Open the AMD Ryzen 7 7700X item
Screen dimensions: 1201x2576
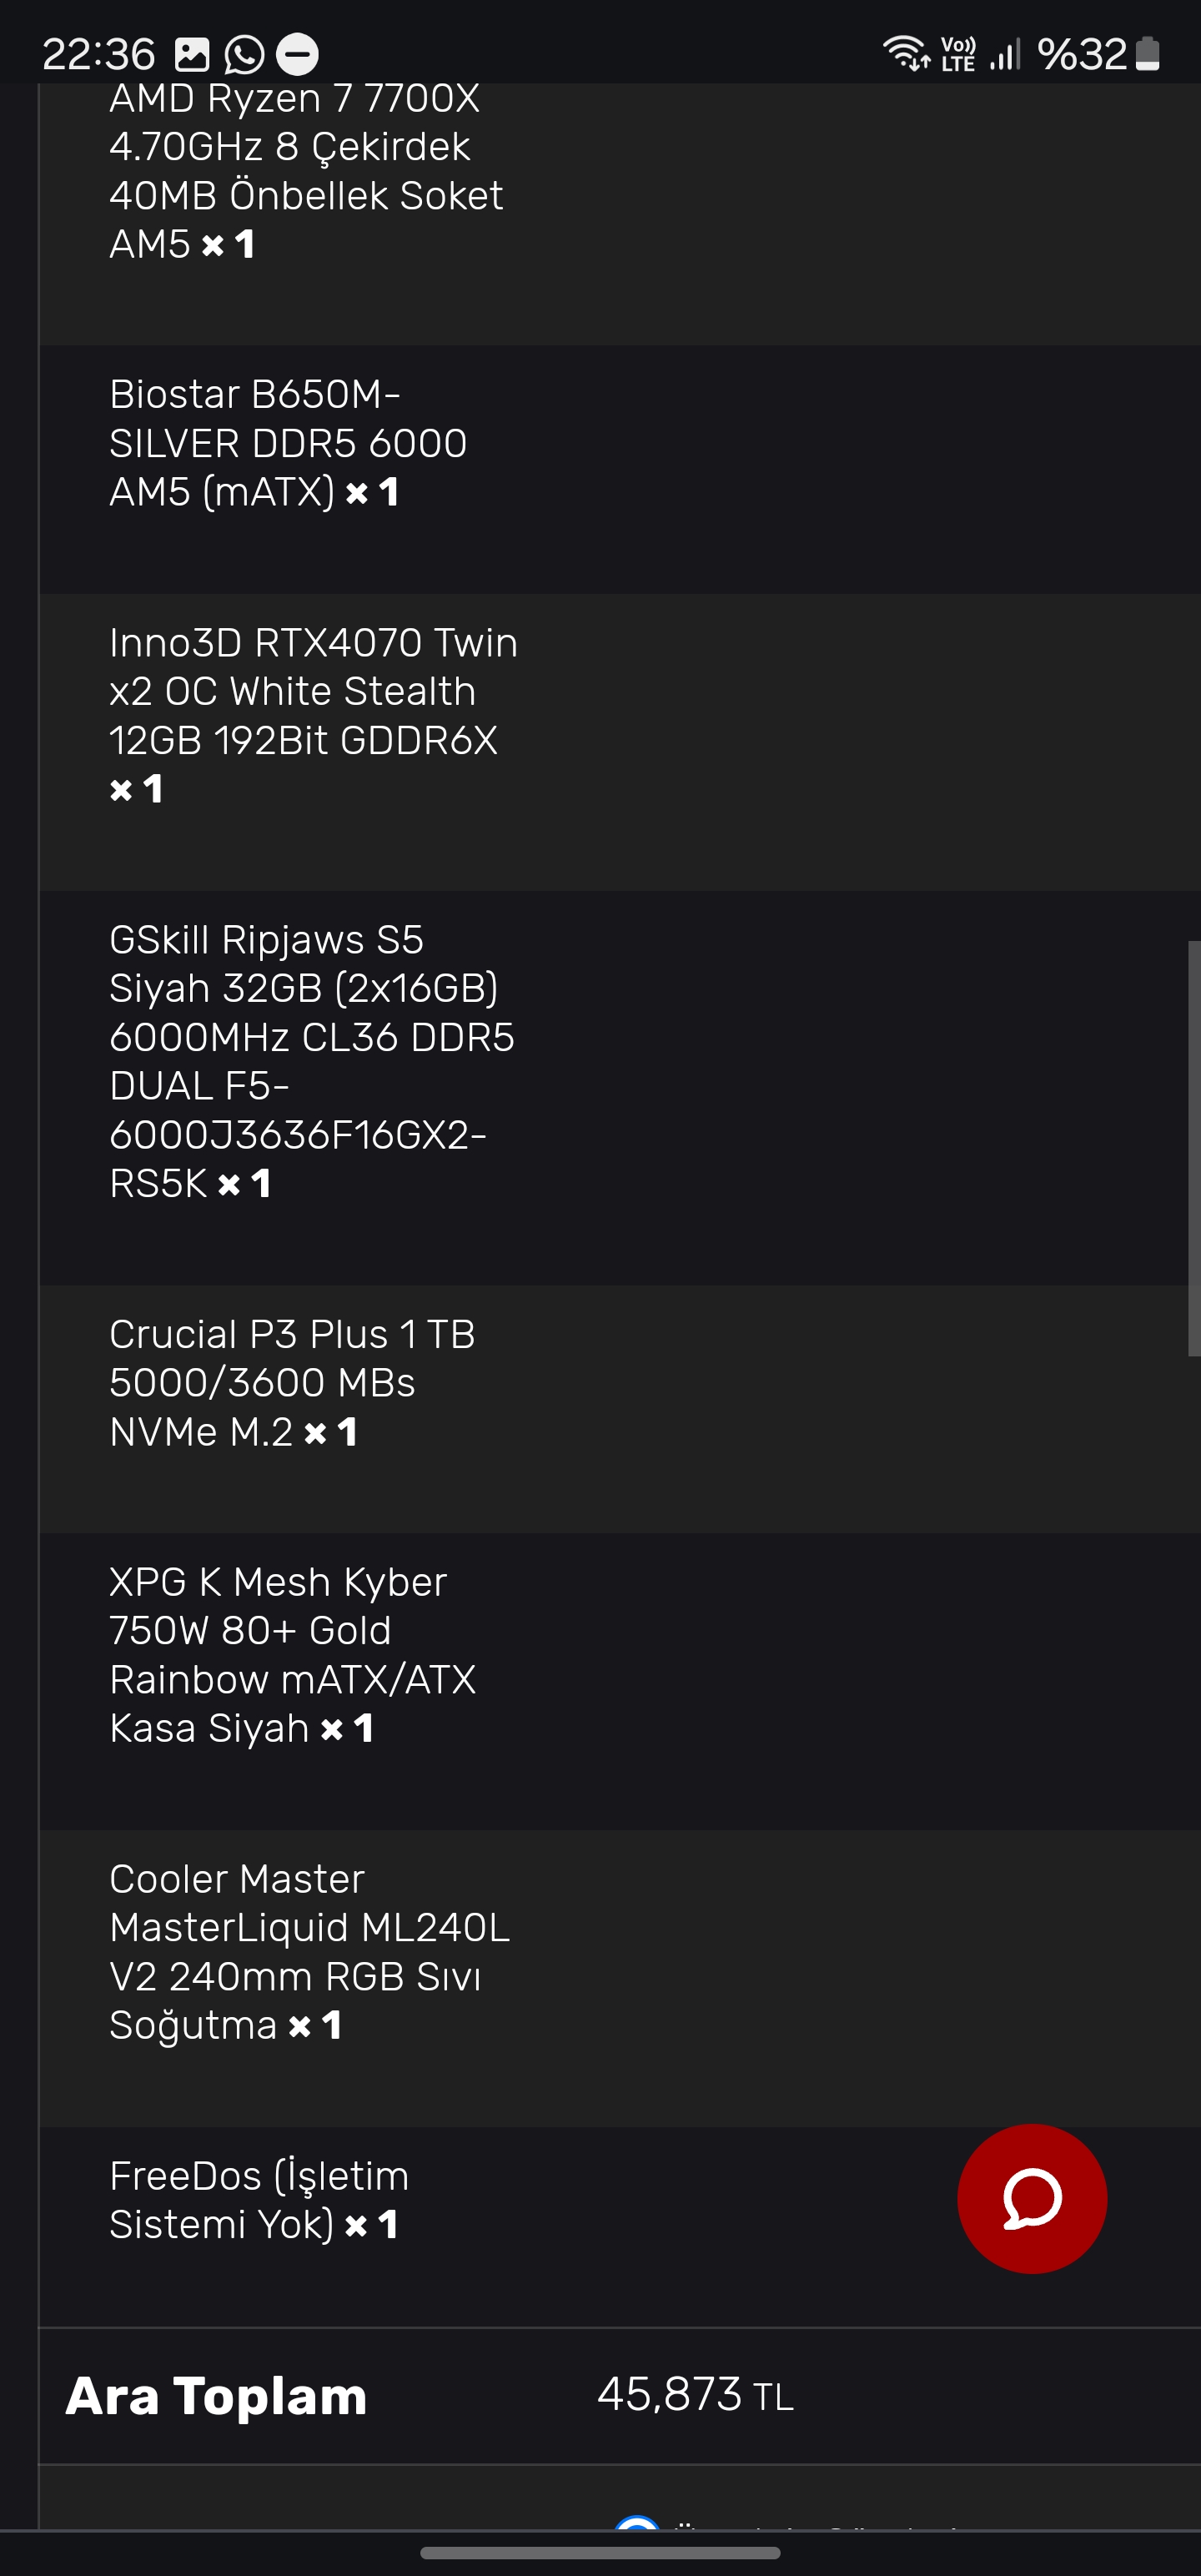305,171
